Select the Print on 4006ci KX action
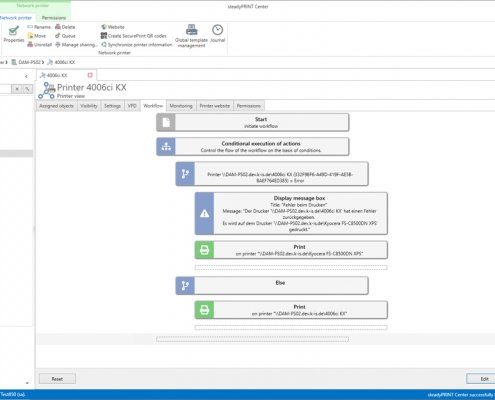 tap(291, 310)
